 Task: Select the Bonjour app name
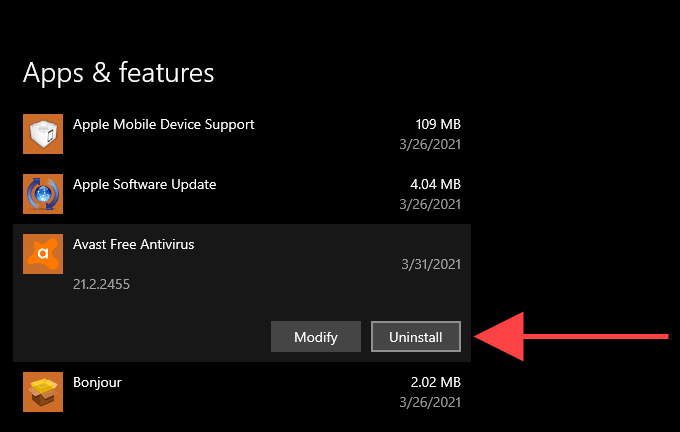click(97, 382)
